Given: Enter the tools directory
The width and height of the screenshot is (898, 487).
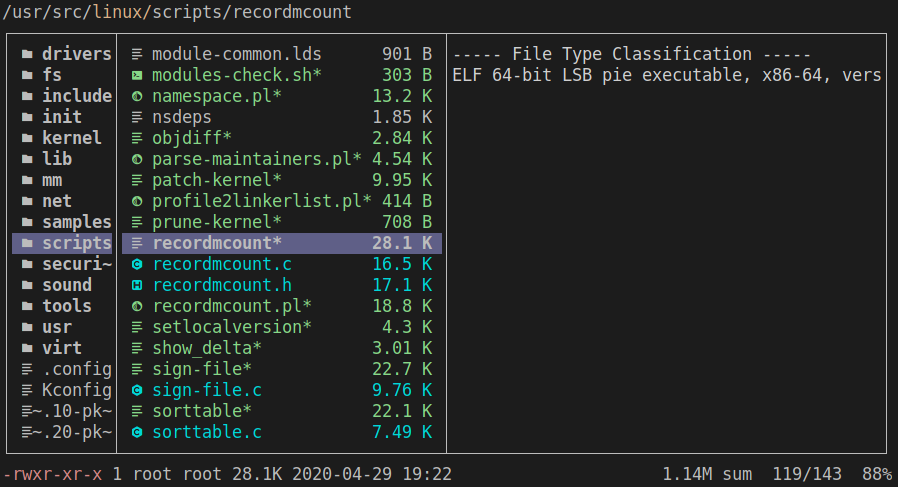Looking at the screenshot, I should pyautogui.click(x=67, y=306).
